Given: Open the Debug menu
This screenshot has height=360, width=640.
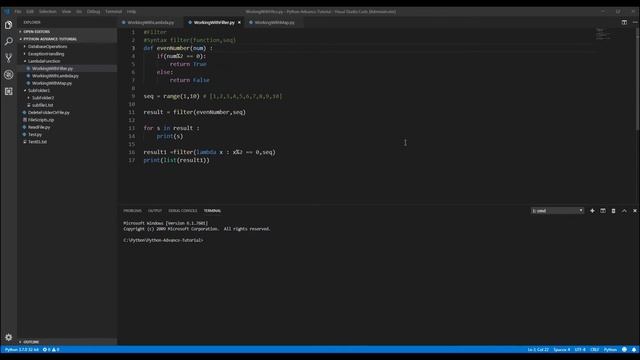Looking at the screenshot, I should point(93,11).
